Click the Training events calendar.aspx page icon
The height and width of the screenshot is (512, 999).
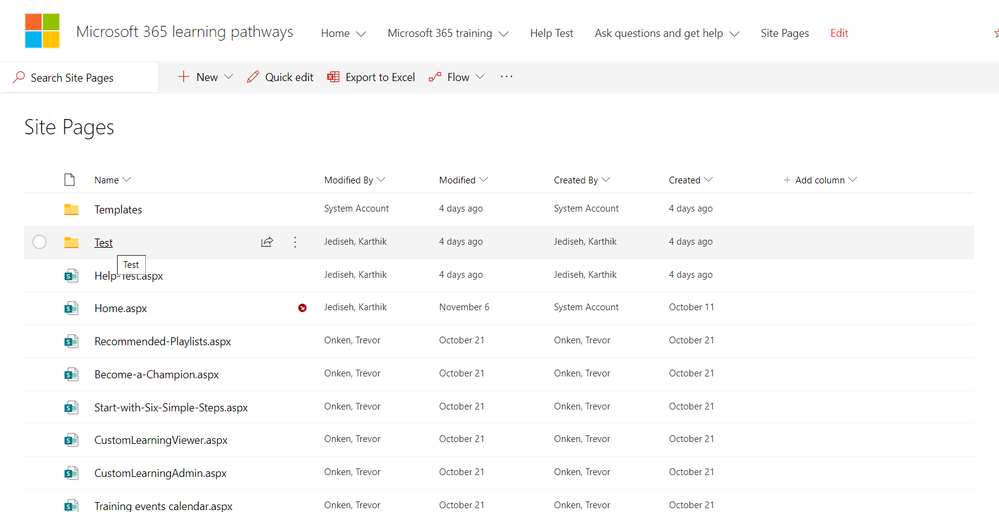click(71, 506)
